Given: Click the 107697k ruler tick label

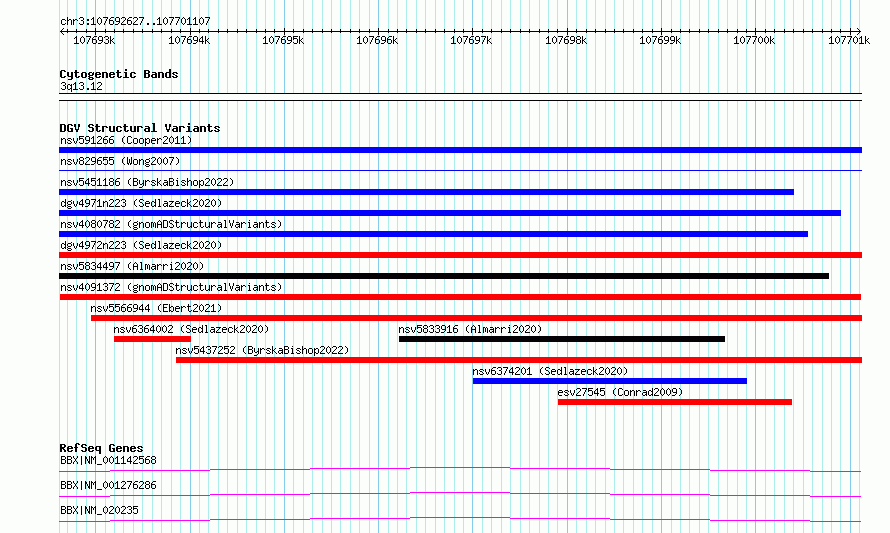Looking at the screenshot, I should [x=471, y=40].
